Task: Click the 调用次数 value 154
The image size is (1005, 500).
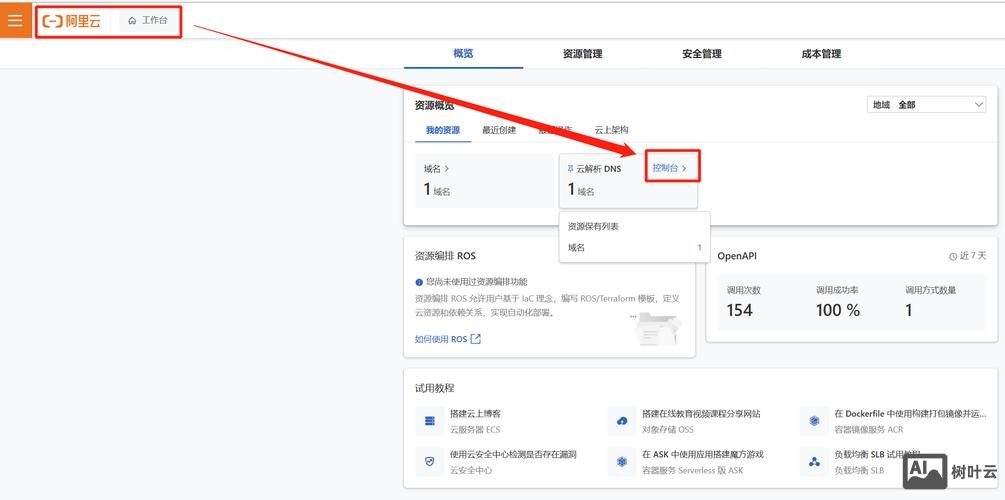Action: tap(739, 310)
